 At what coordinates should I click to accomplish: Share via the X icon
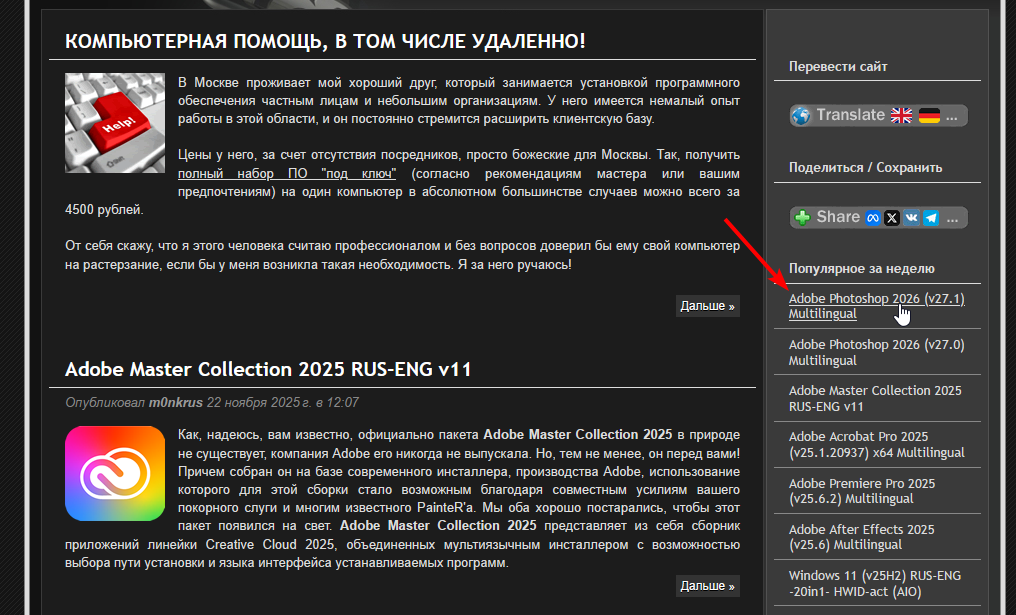[892, 218]
